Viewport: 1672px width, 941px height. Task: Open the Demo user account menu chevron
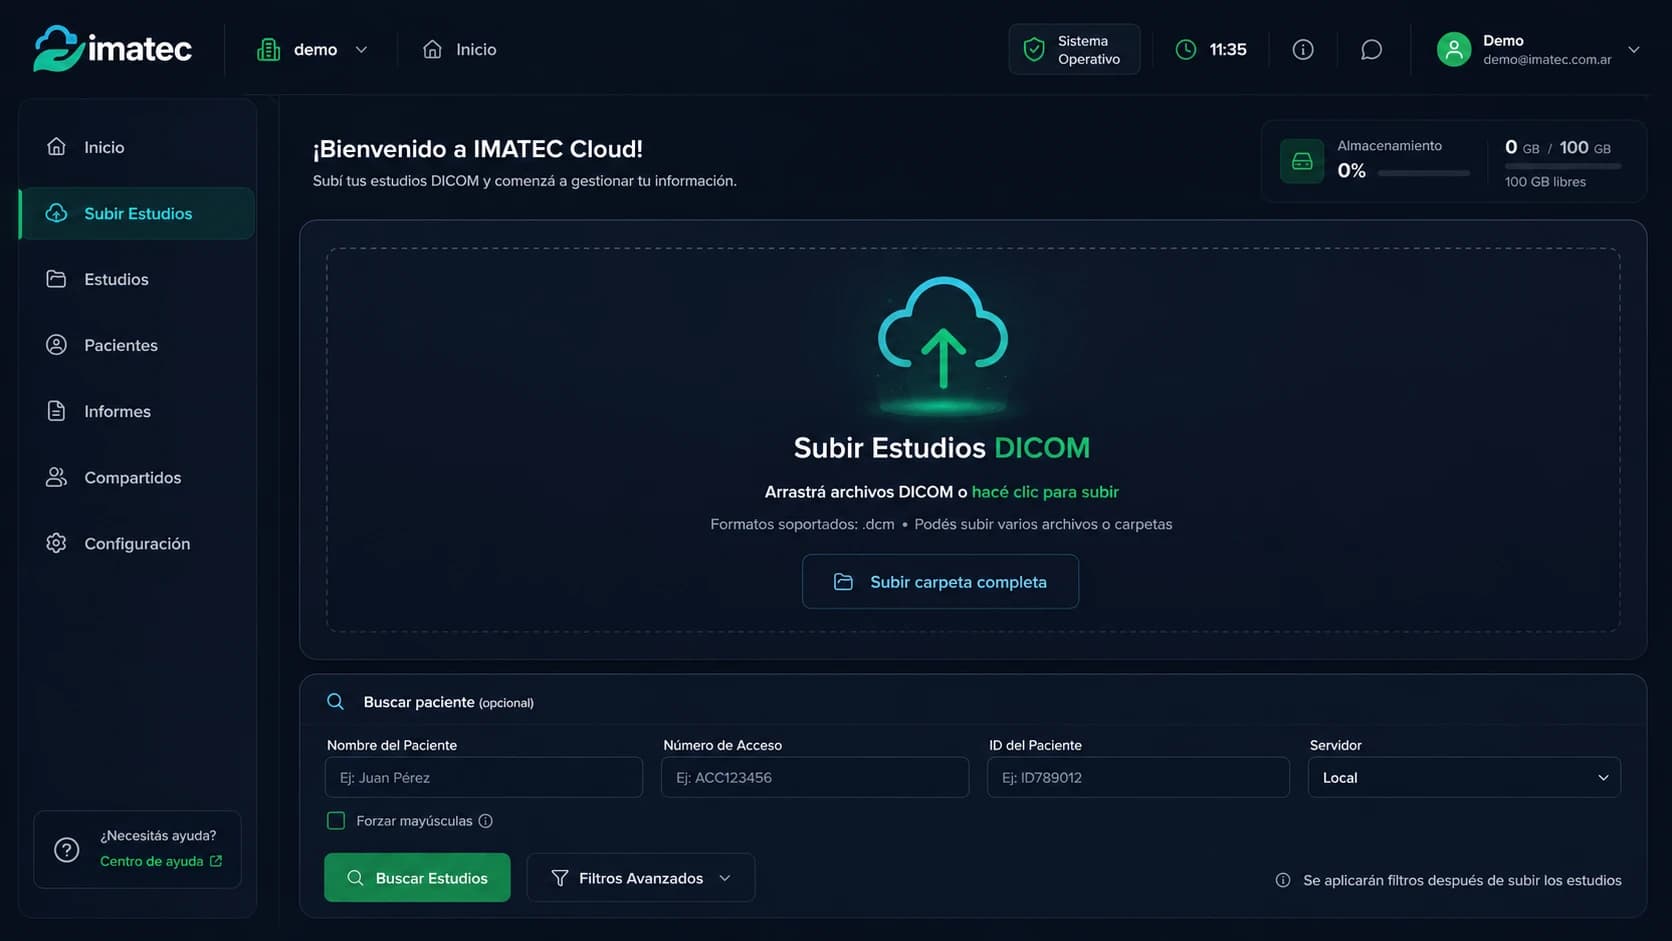[1634, 49]
